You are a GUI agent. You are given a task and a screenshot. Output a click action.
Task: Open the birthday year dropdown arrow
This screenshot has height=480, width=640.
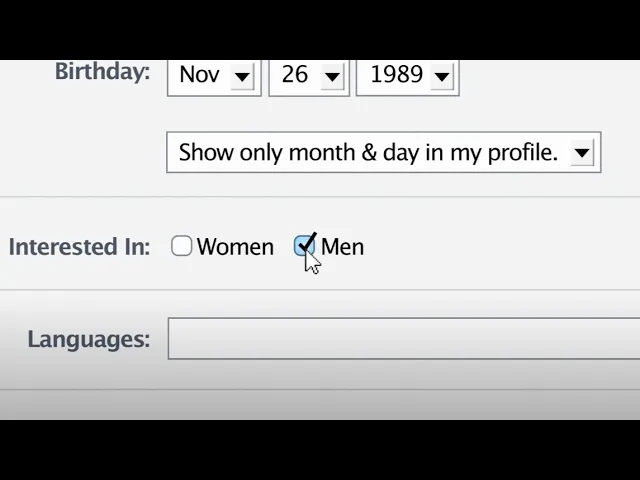(442, 76)
